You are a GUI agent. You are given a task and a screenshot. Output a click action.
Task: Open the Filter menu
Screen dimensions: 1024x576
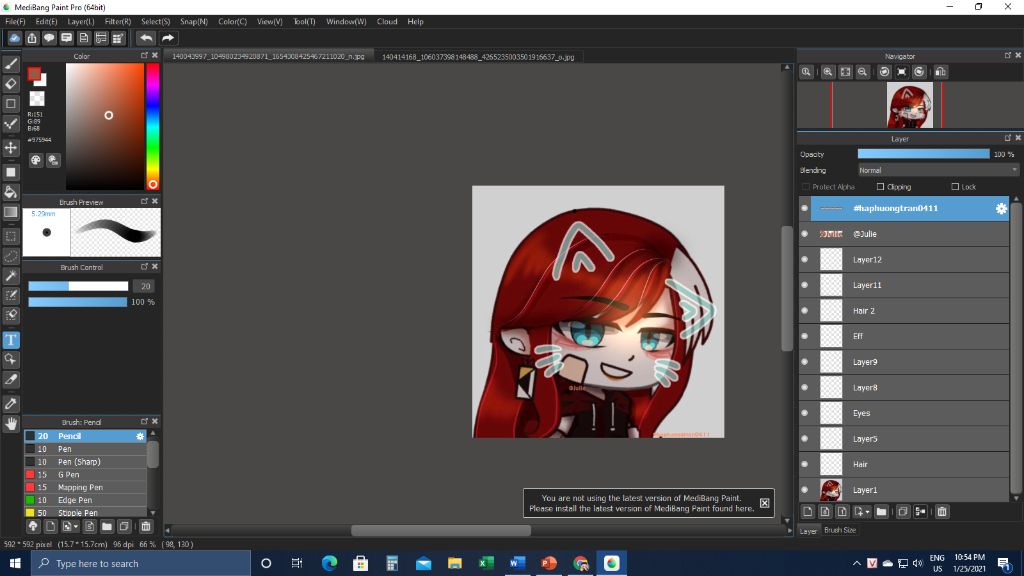[118, 22]
